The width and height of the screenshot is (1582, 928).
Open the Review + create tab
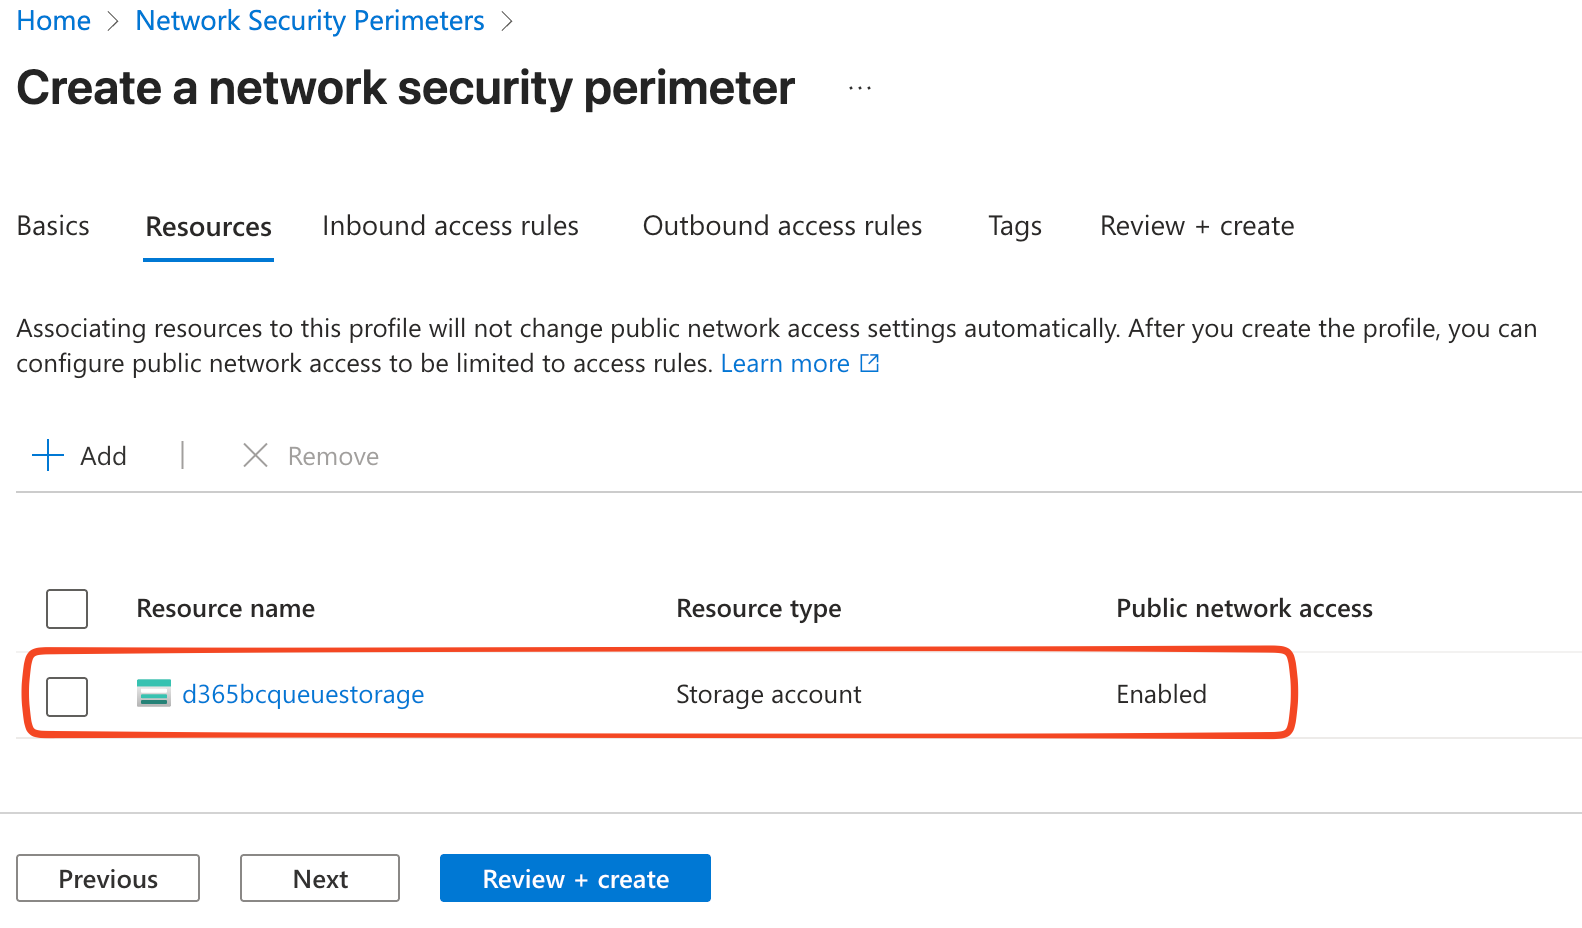[x=1196, y=226]
